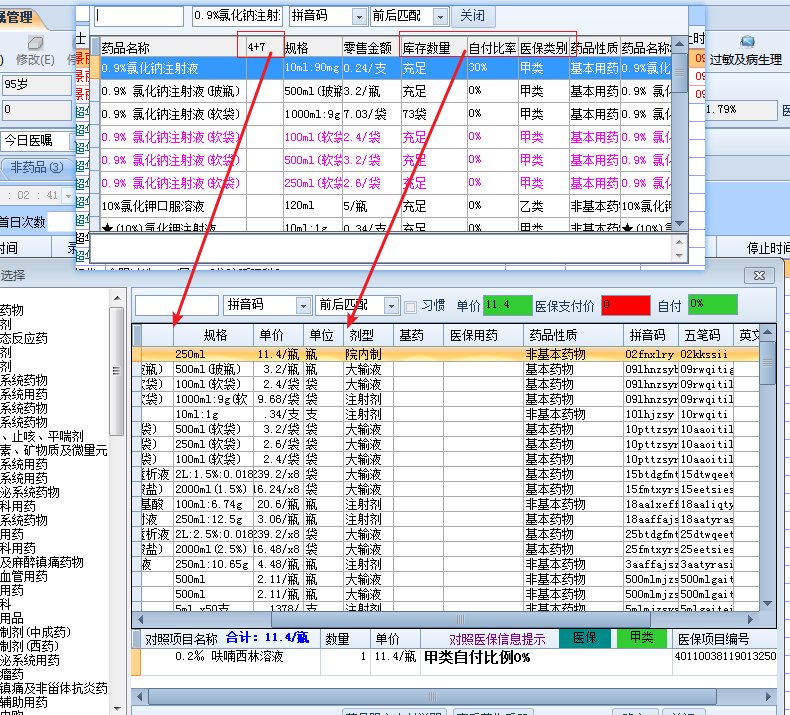Open the 过敏及病生理 icon

(748, 42)
